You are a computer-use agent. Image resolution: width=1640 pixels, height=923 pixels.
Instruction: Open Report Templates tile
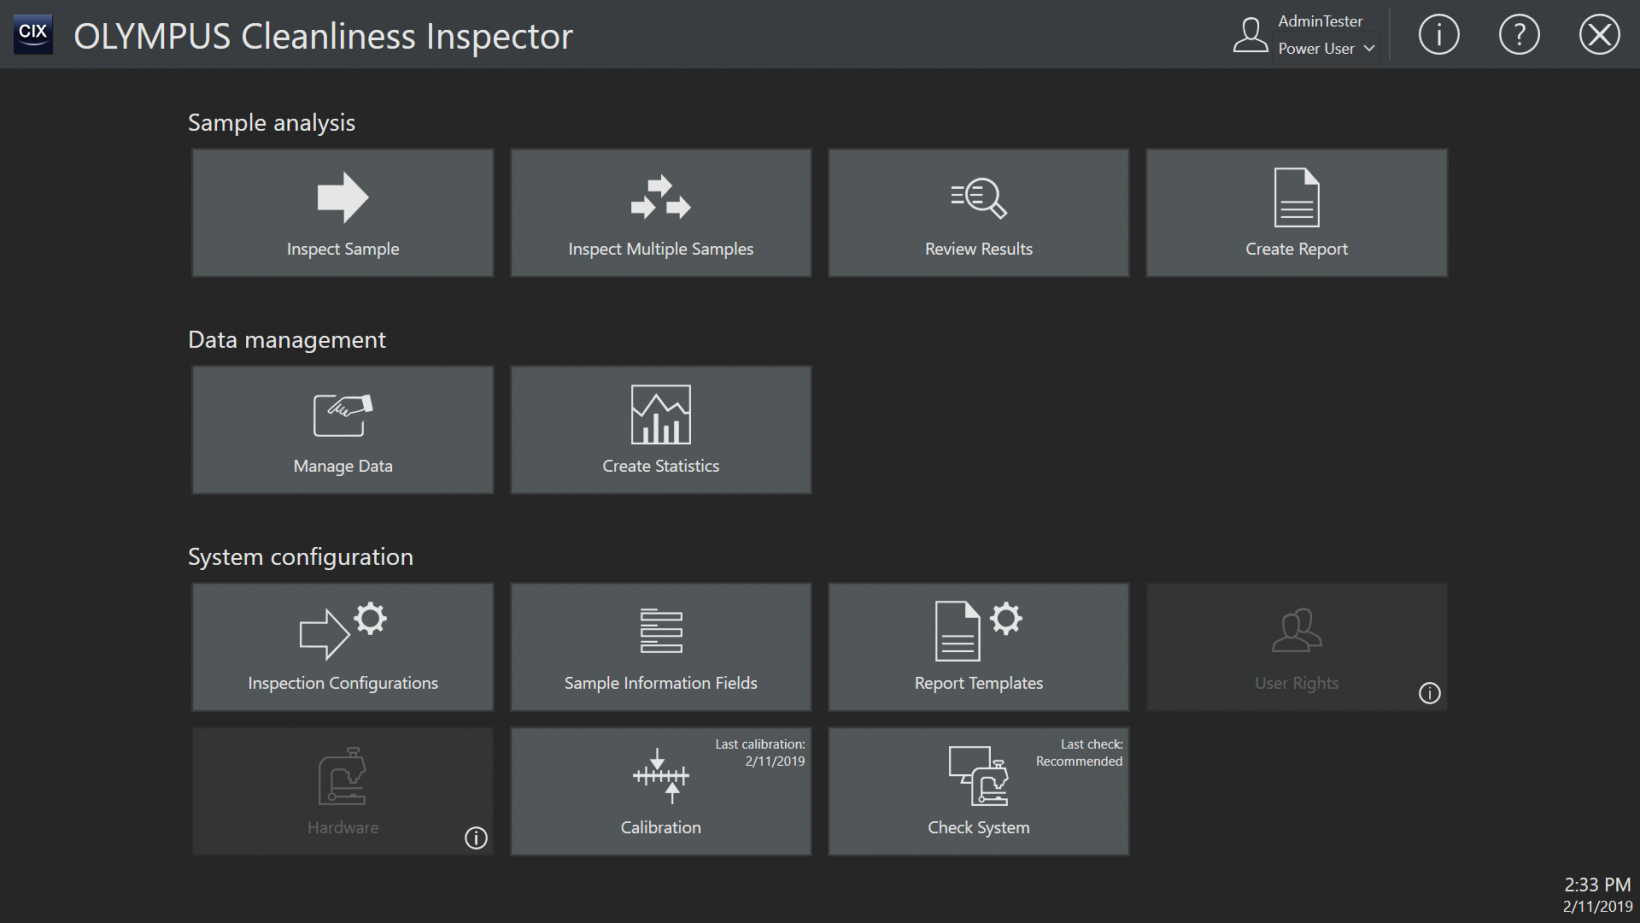(x=978, y=647)
